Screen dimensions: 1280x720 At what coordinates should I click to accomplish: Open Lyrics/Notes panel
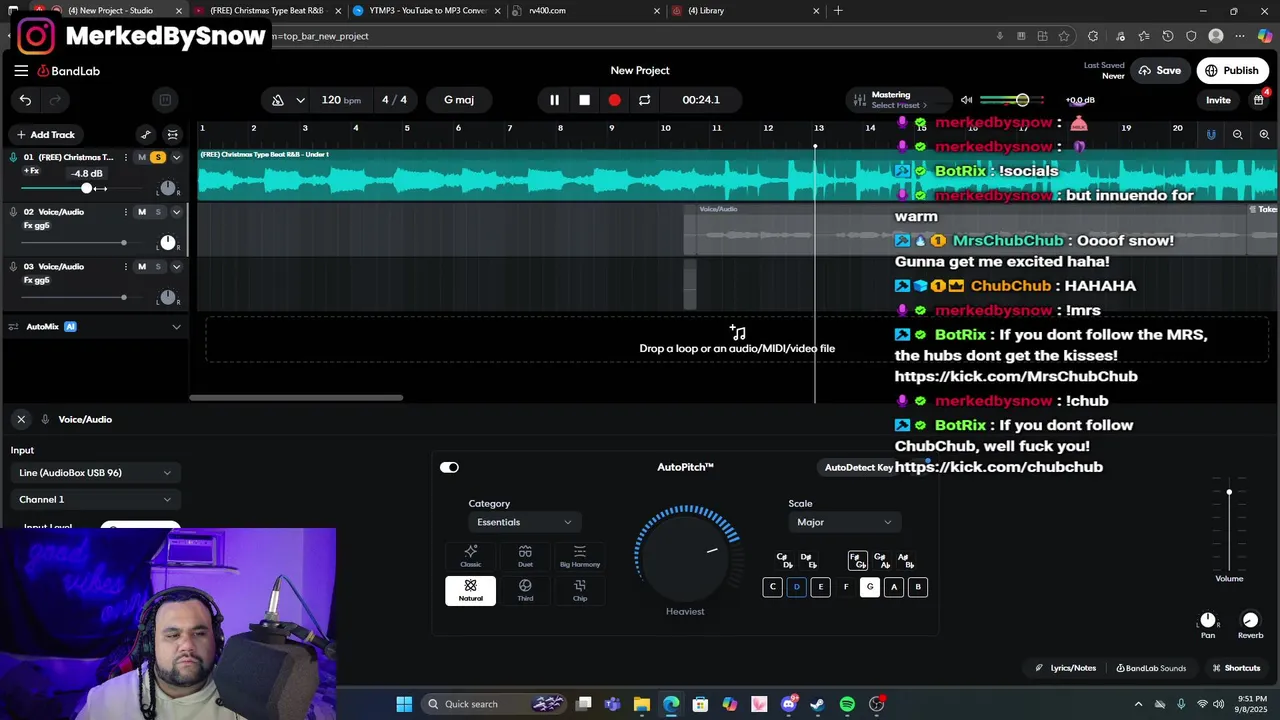click(1066, 668)
